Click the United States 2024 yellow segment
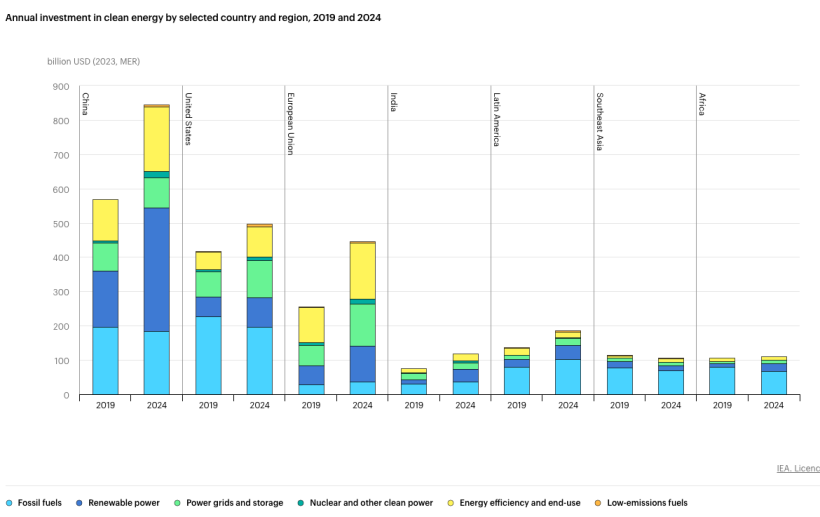Screen dimensions: 820x517 pyautogui.click(x=260, y=242)
